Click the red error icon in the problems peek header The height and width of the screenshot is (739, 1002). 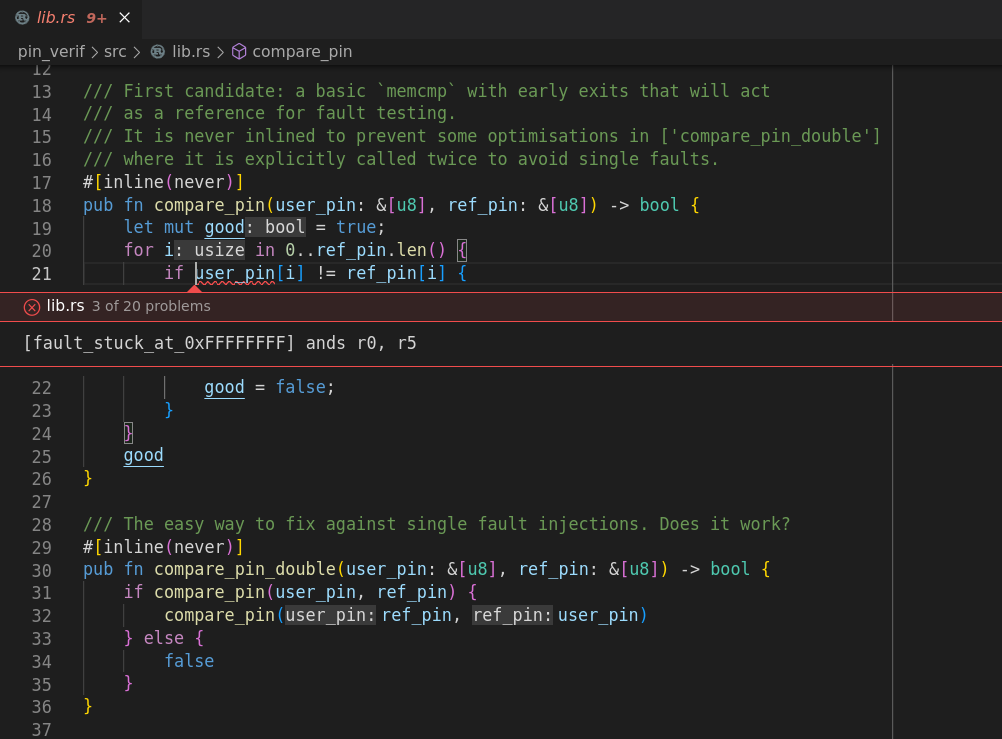pos(31,307)
